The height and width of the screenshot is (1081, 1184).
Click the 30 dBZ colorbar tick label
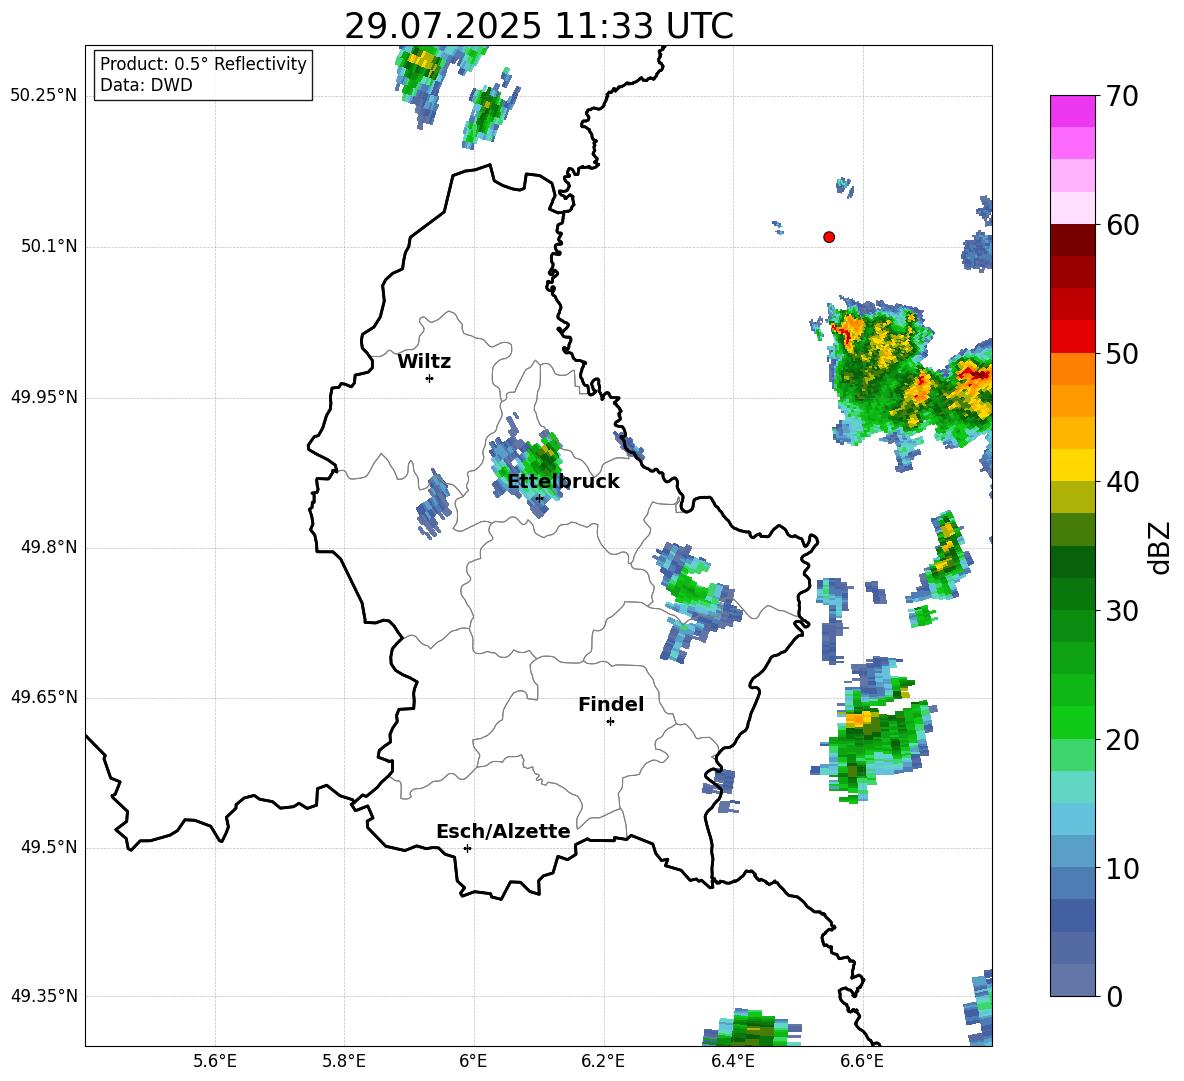pos(1122,611)
